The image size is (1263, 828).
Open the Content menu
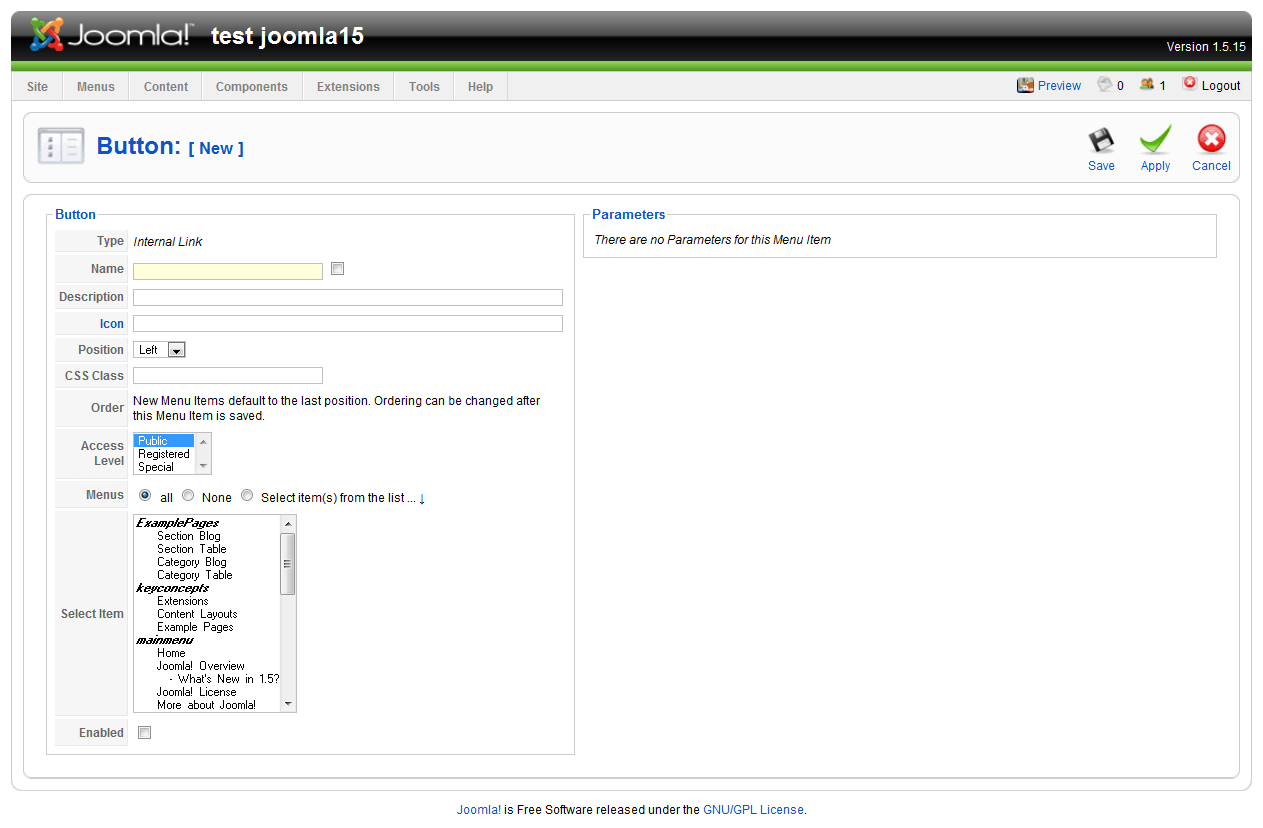coord(166,87)
